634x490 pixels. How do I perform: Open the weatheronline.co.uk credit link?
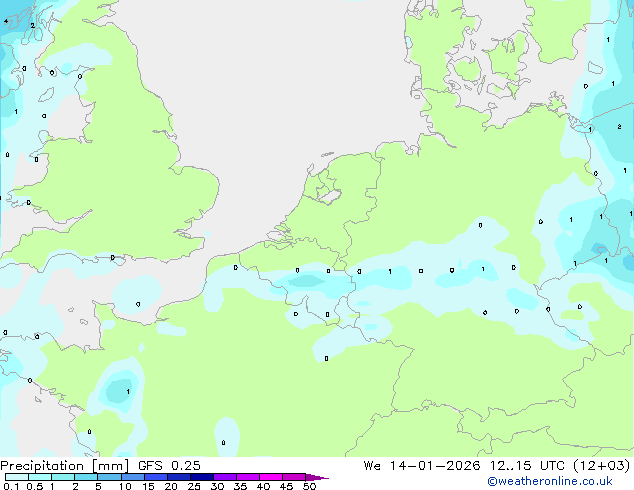click(550, 481)
